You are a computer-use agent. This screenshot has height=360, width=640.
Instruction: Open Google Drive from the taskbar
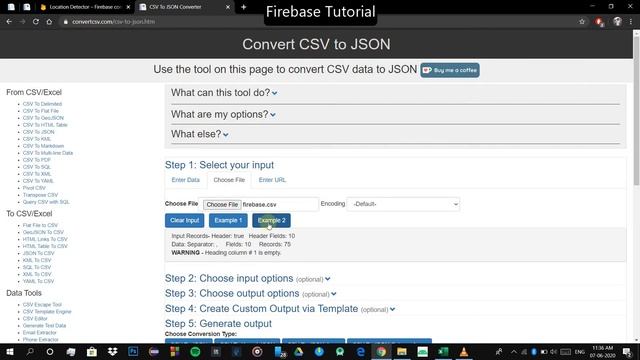[299, 351]
